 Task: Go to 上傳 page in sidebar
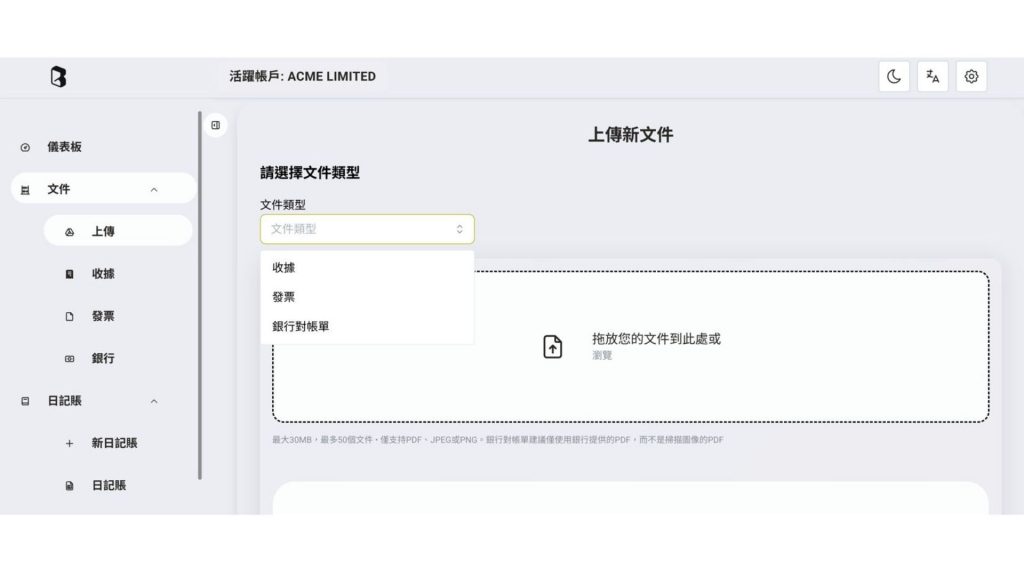point(103,231)
